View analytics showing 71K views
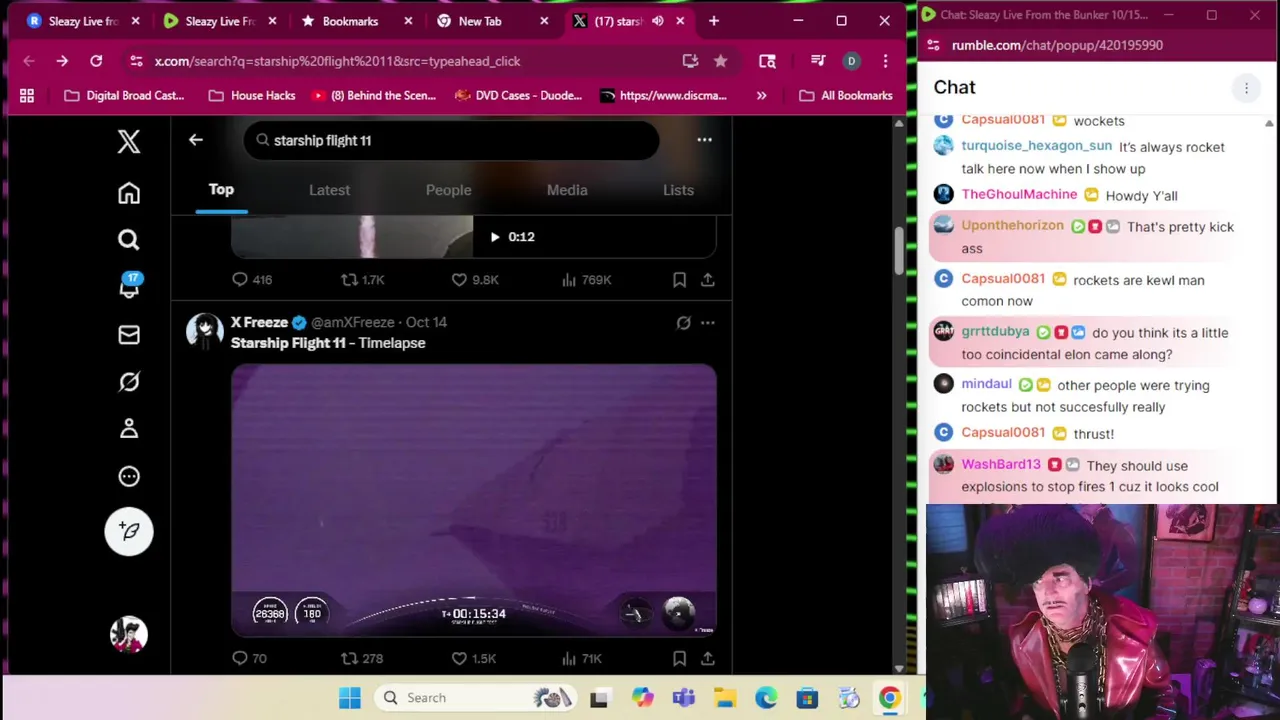Image resolution: width=1280 pixels, height=720 pixels. [x=582, y=658]
